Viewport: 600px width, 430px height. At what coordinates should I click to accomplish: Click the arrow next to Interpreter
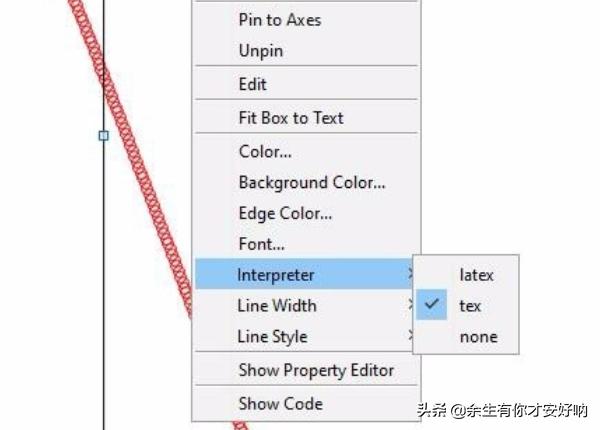click(x=410, y=274)
